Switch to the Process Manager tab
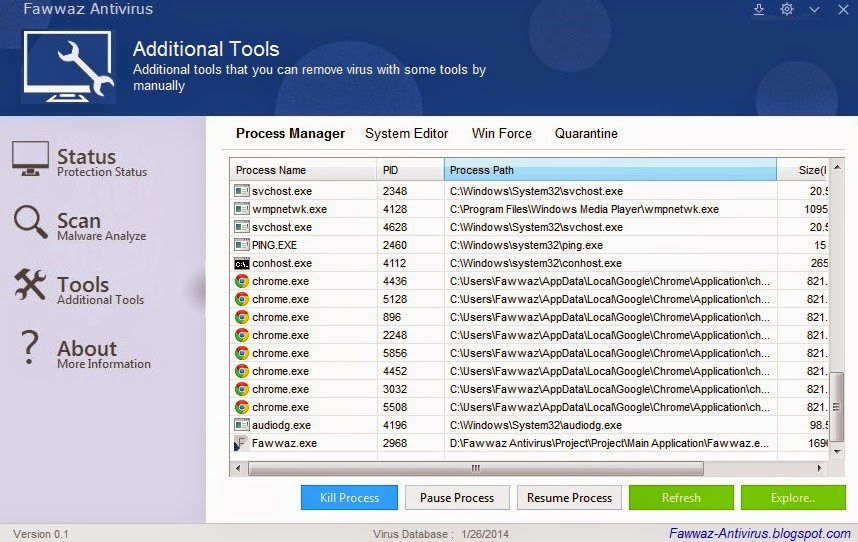Image resolution: width=858 pixels, height=542 pixels. pyautogui.click(x=291, y=133)
